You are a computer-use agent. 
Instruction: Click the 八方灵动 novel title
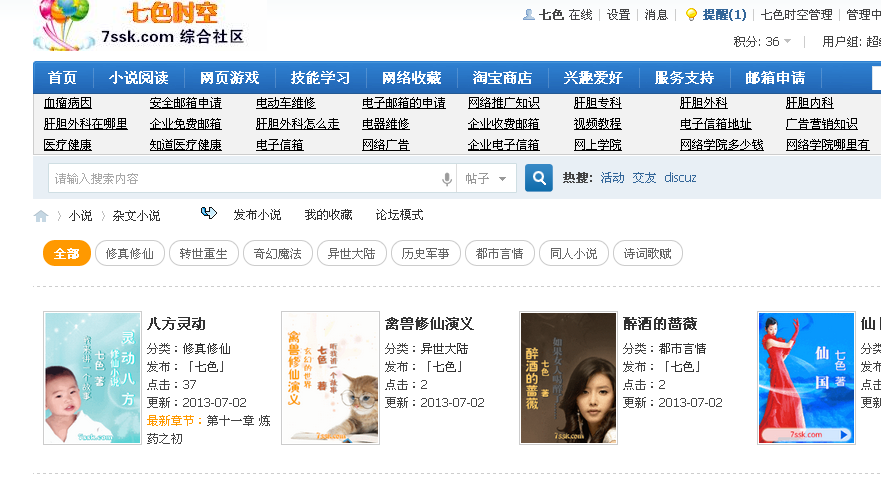[176, 324]
